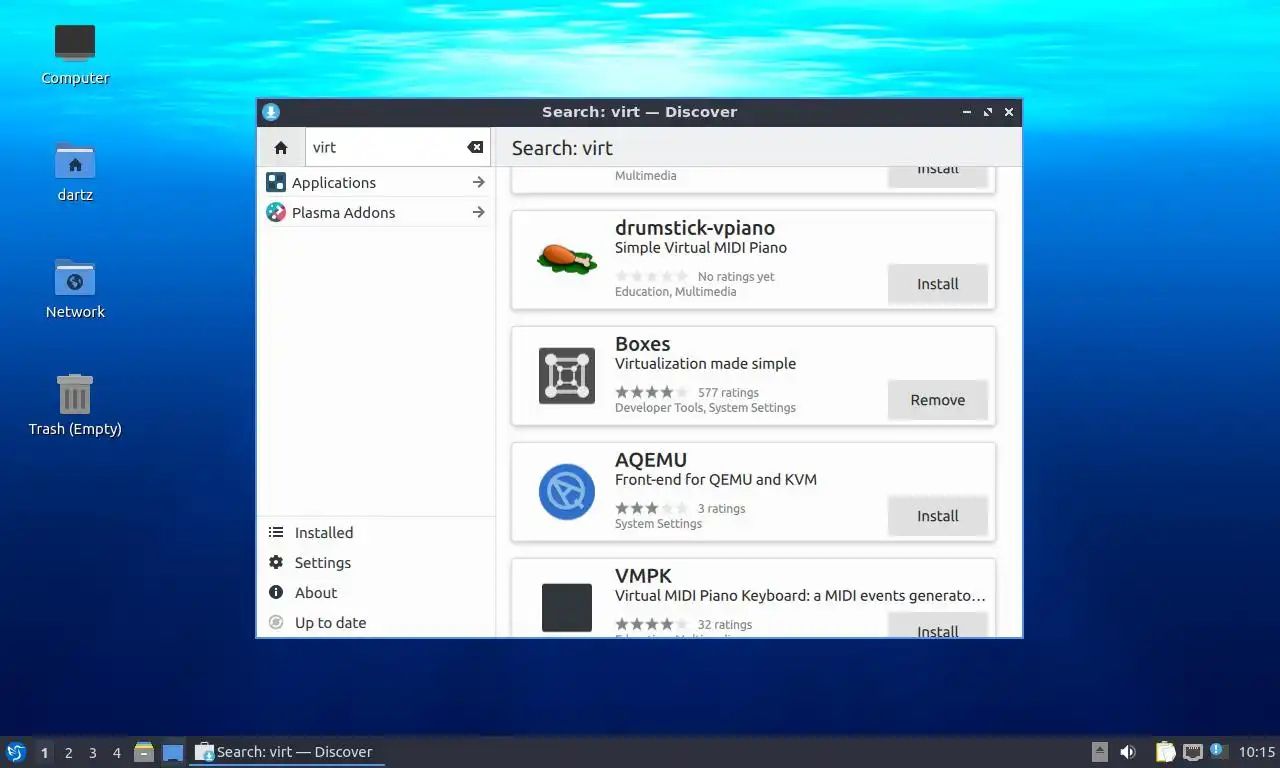Click the Up to date refresh icon

click(x=276, y=622)
